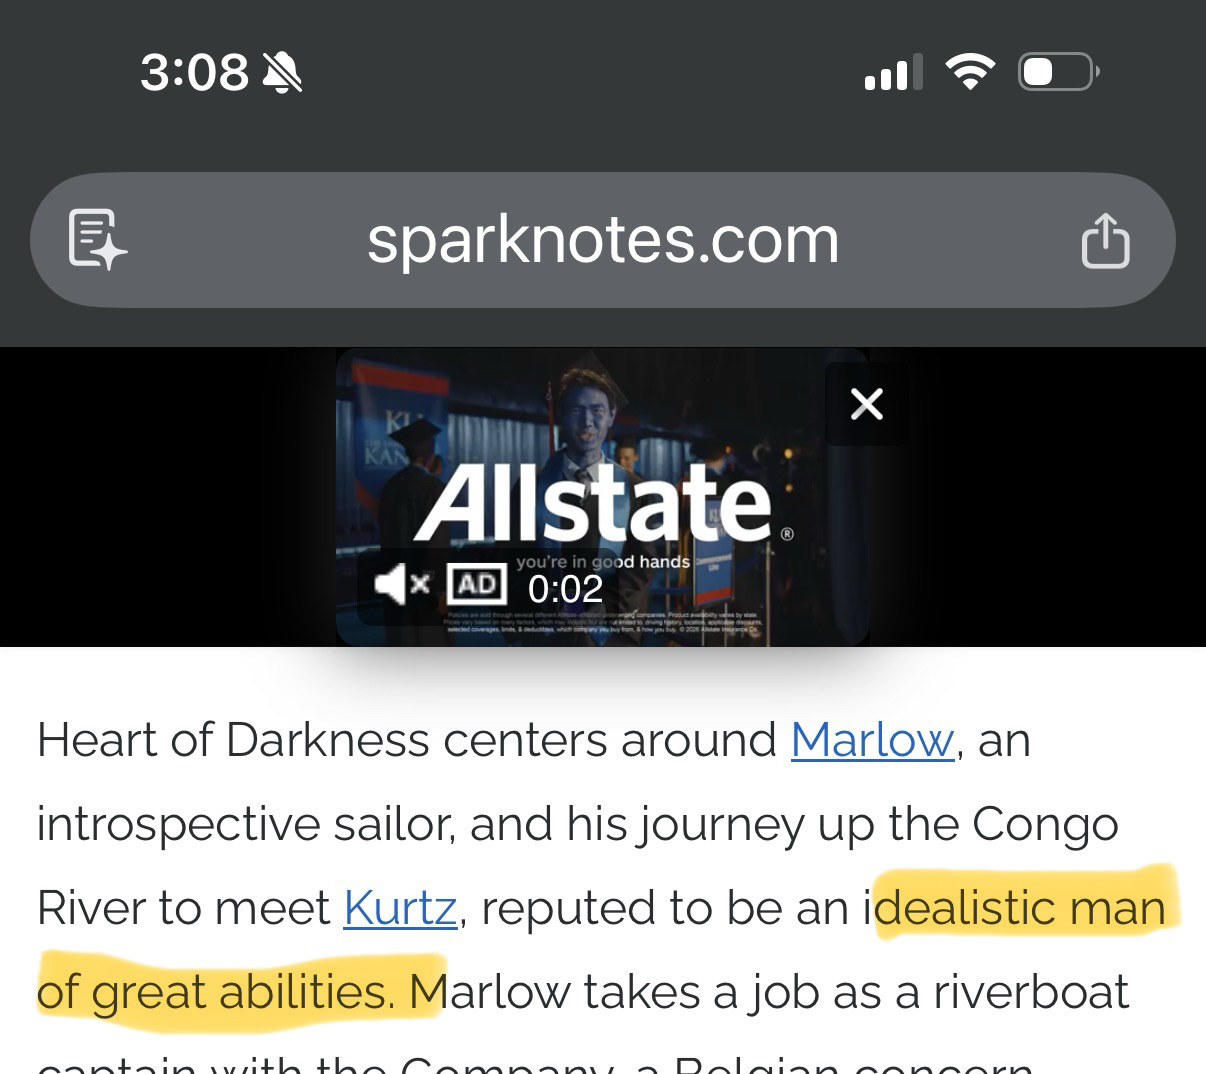The width and height of the screenshot is (1206, 1074).
Task: Tap the 3:08 clock in status bar
Action: [194, 72]
